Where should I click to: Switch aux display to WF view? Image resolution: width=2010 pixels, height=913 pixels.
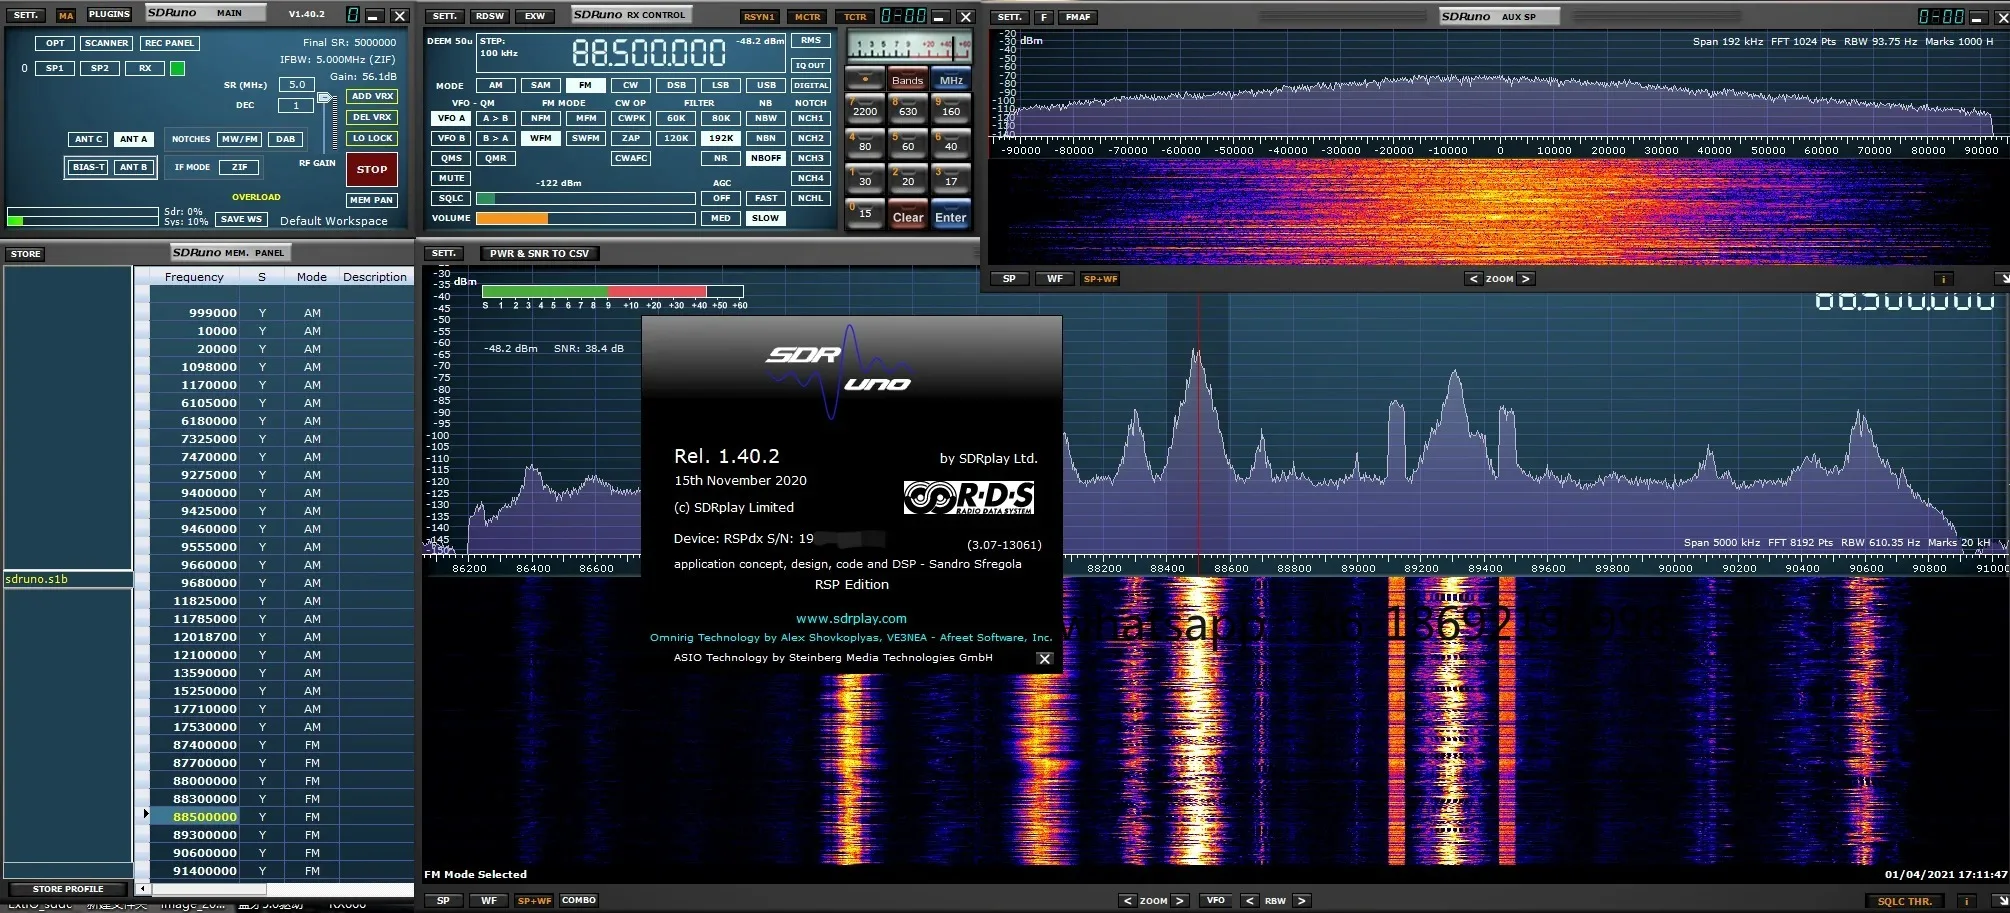pyautogui.click(x=1054, y=279)
